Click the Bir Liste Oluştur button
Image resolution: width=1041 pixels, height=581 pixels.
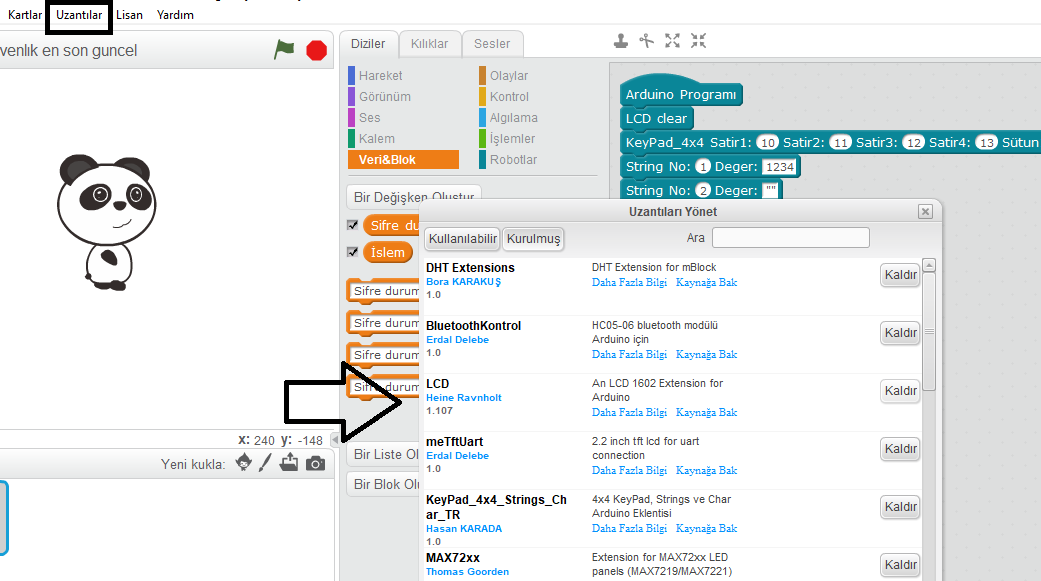click(x=383, y=454)
